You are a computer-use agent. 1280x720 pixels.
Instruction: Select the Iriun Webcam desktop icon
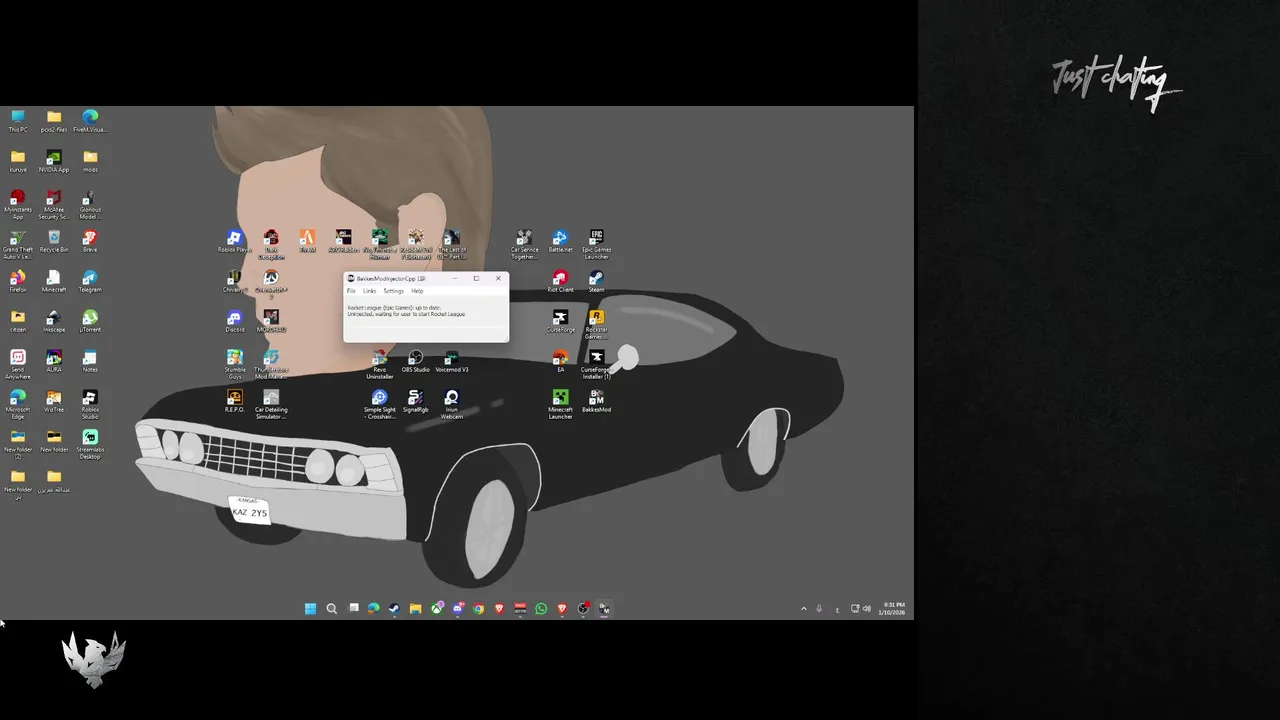451,404
